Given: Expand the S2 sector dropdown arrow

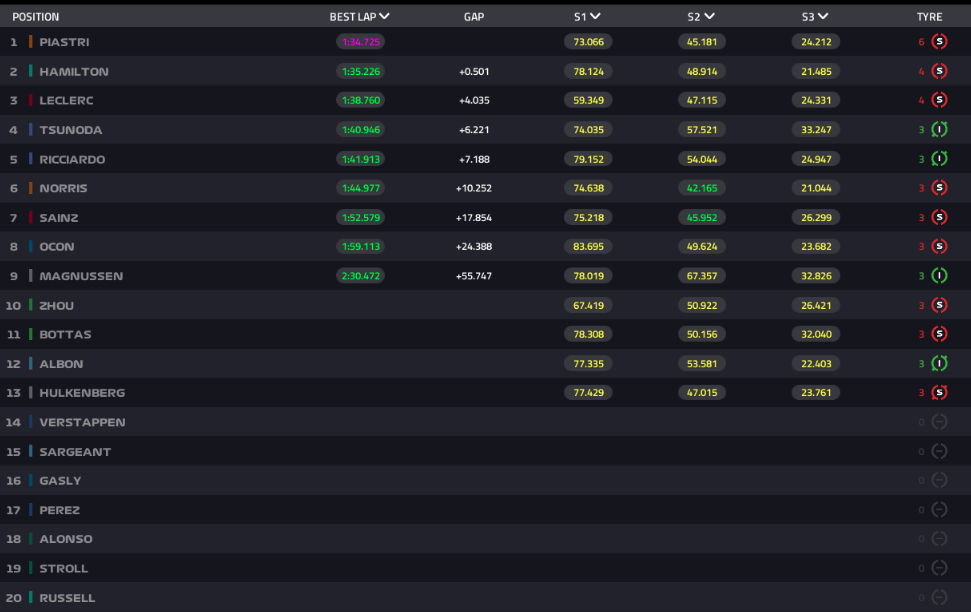Looking at the screenshot, I should coord(709,17).
